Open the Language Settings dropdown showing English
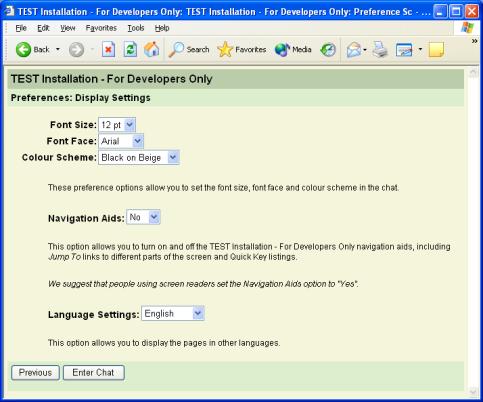Screen dimensions: 483x402 (x=173, y=314)
